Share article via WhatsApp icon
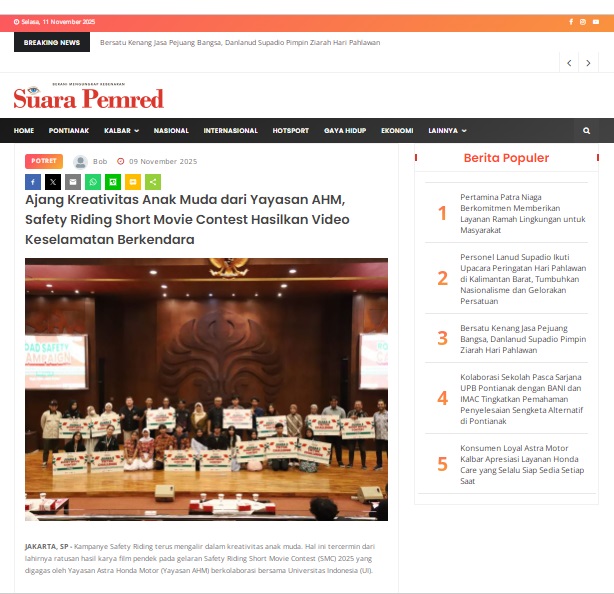This screenshot has height=594, width=614. point(93,182)
